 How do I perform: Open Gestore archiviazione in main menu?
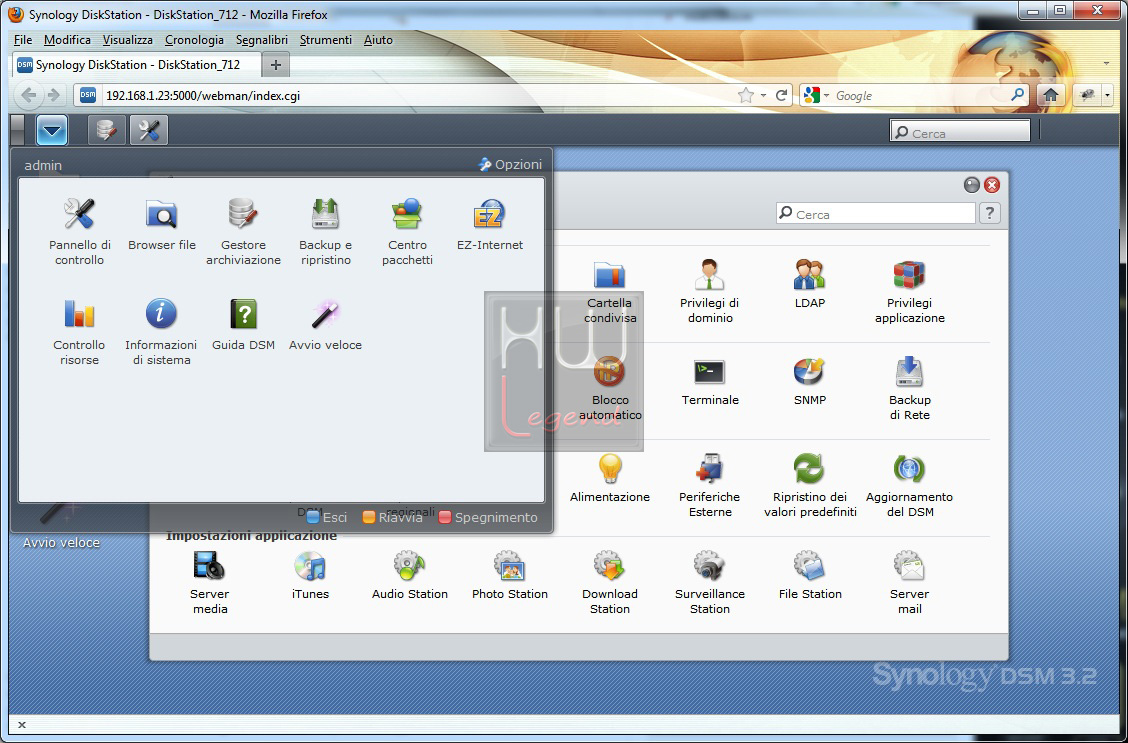pyautogui.click(x=243, y=232)
